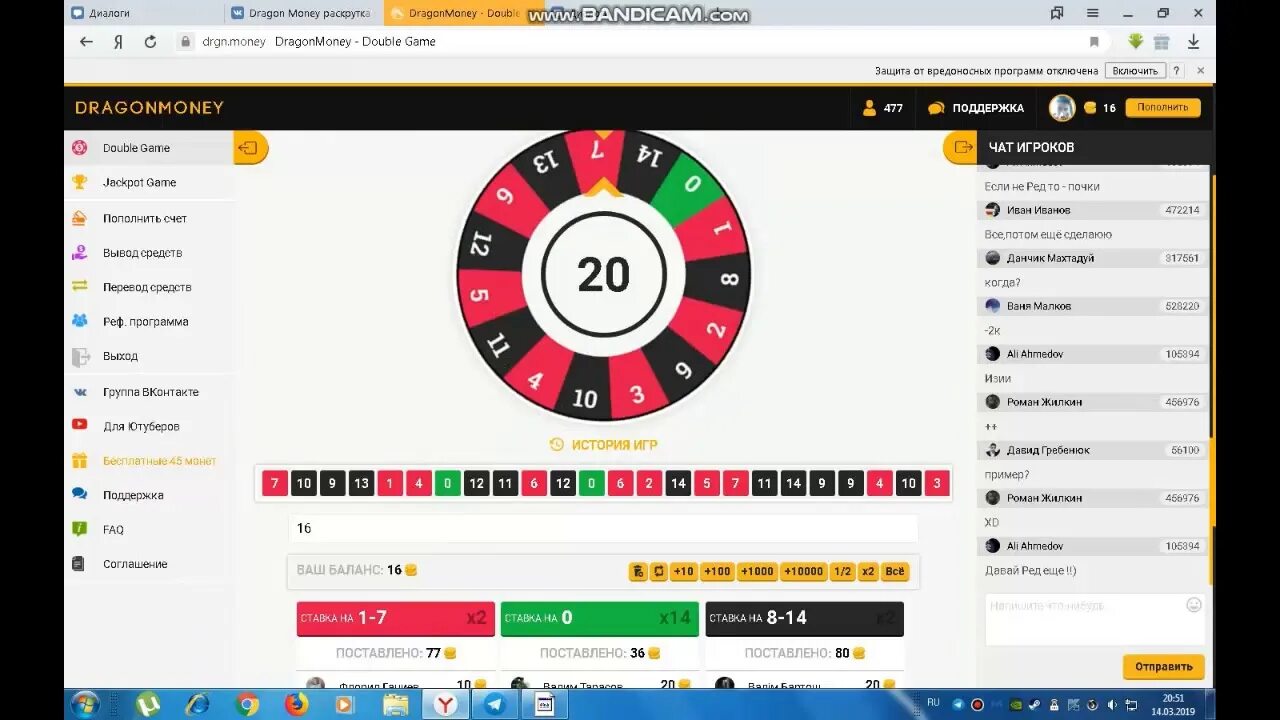1280x720 pixels.
Task: Repeat the last bet with refresh icon
Action: [x=658, y=572]
